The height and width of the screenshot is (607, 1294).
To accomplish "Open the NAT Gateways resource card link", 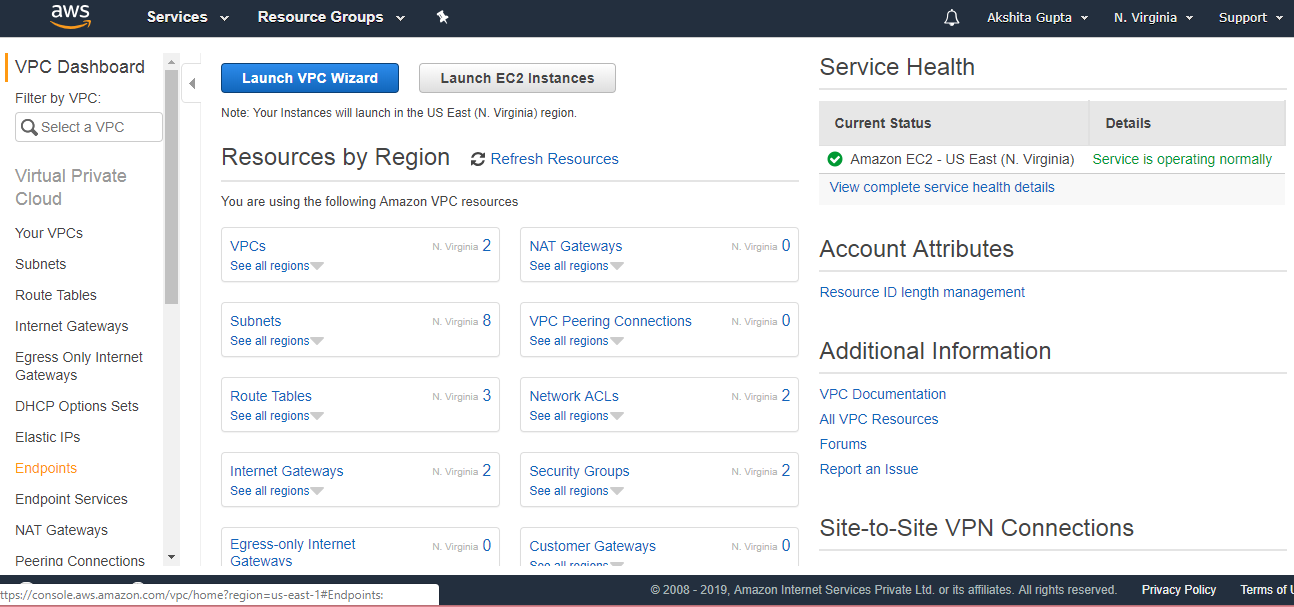I will 576,246.
